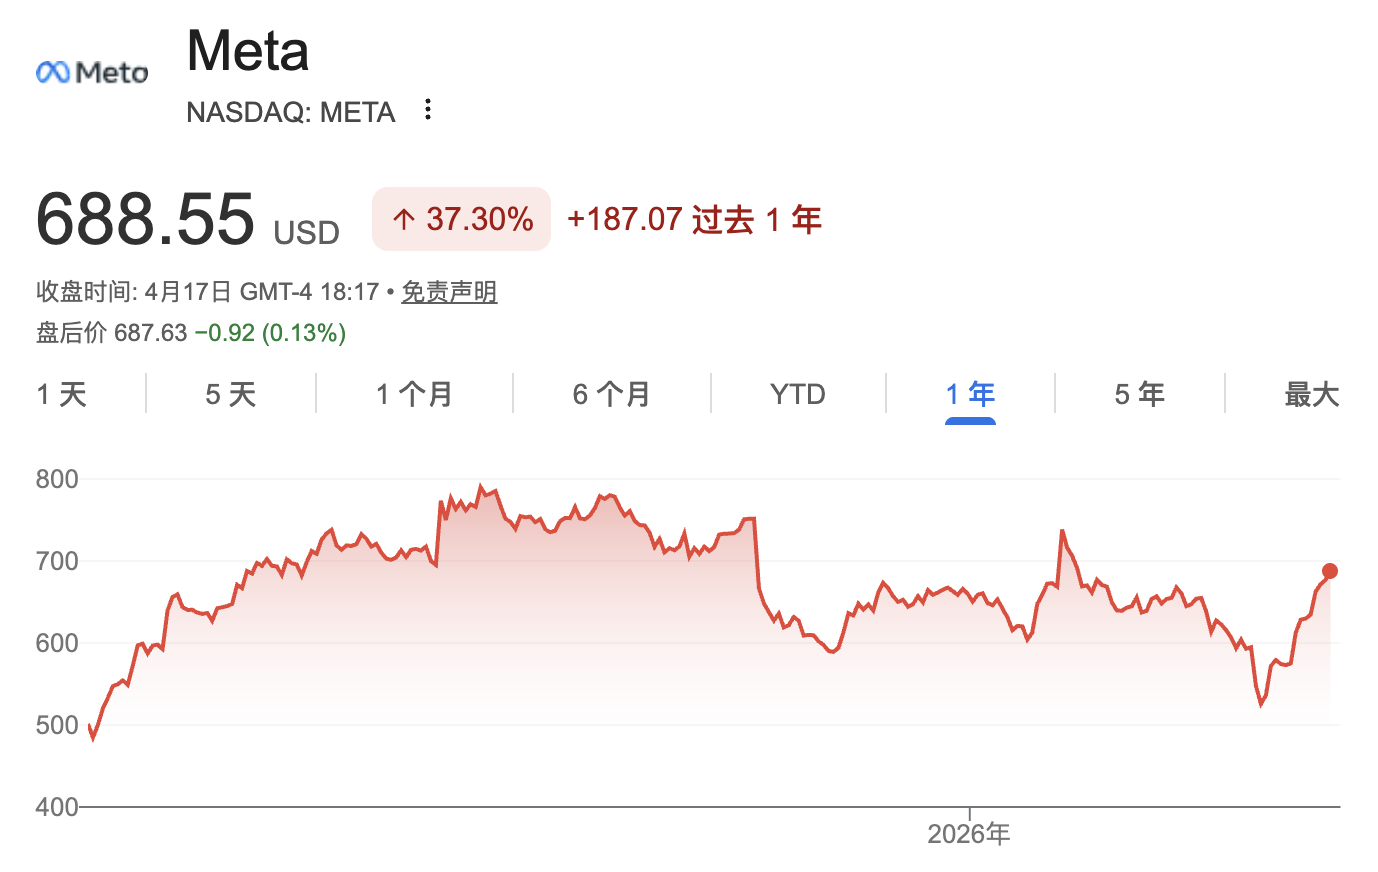Screen dimensions: 1378x872
Task: Select the 1 天 time range
Action: click(x=61, y=394)
